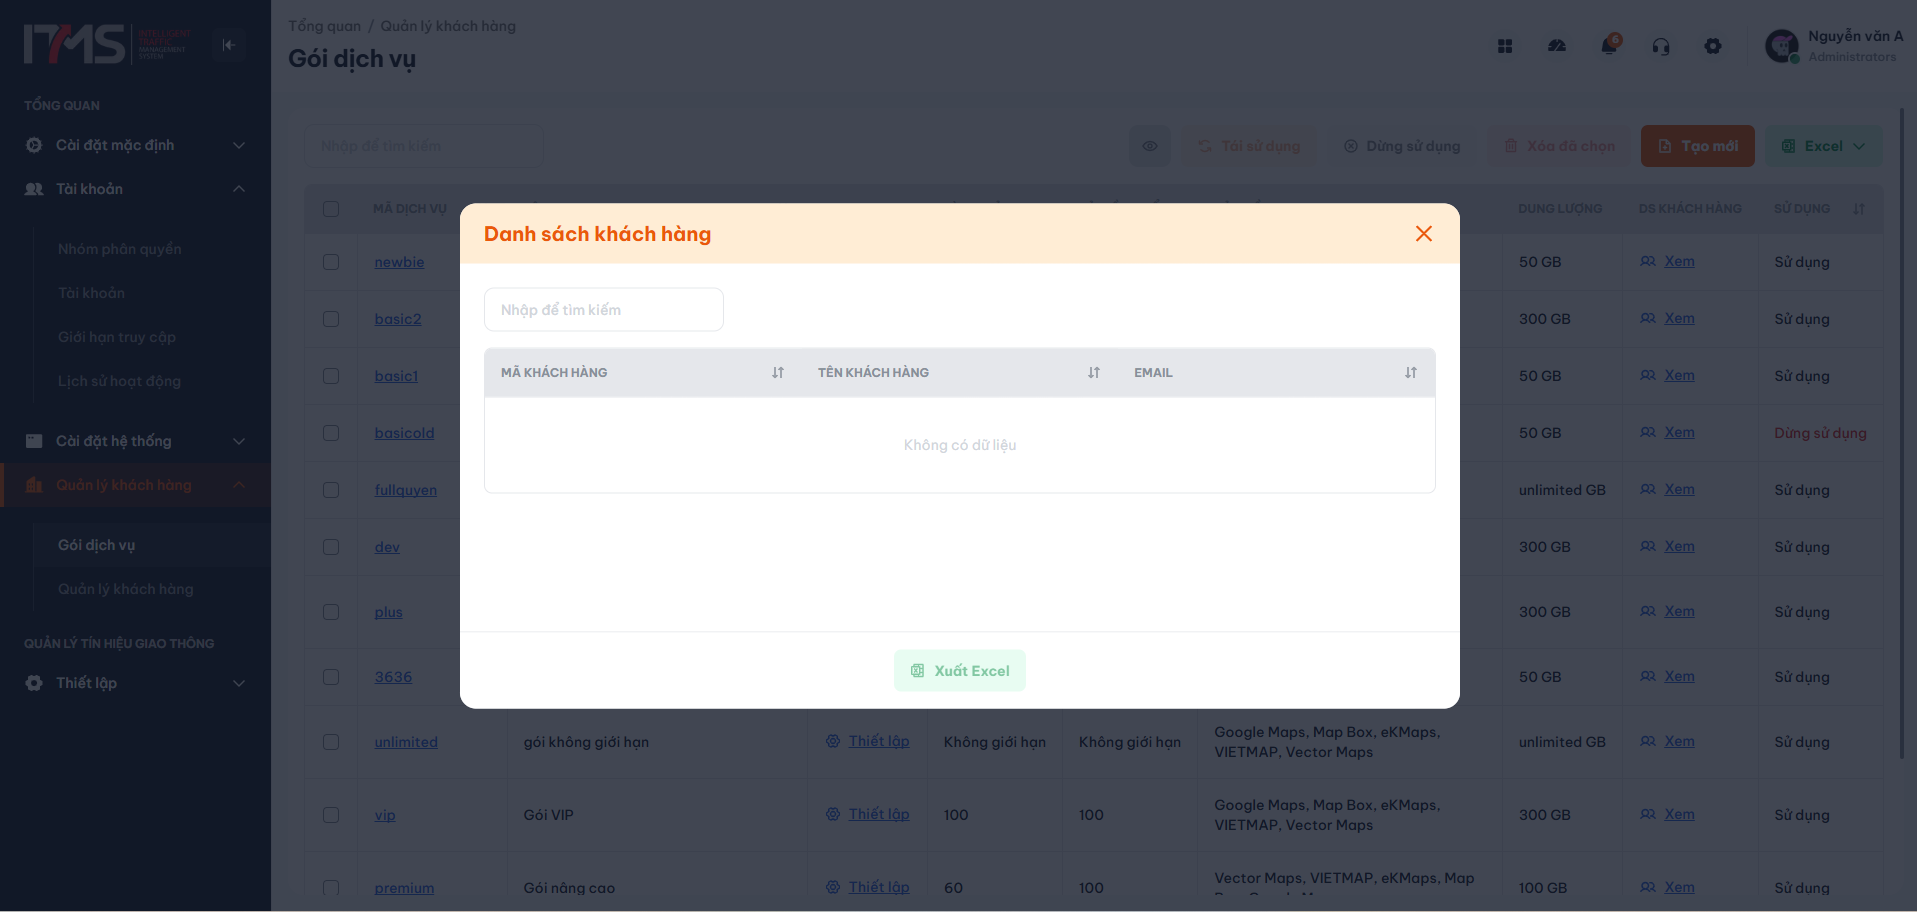Expand Cài đặt hệ thống chevron
This screenshot has height=912, width=1917.
[x=239, y=441]
